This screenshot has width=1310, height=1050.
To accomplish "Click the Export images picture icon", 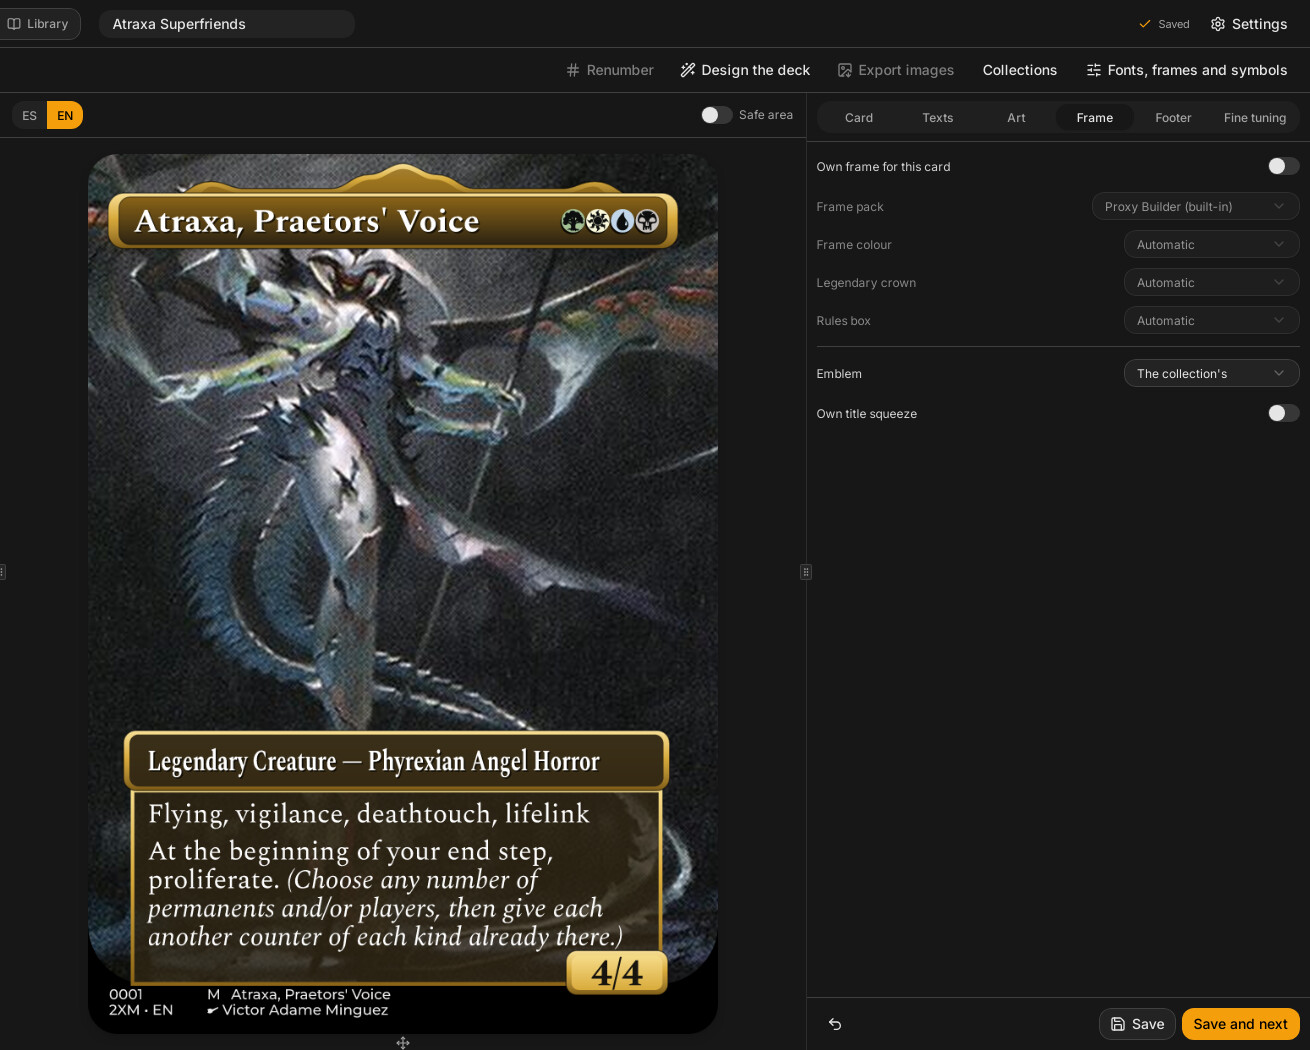I will (x=845, y=70).
